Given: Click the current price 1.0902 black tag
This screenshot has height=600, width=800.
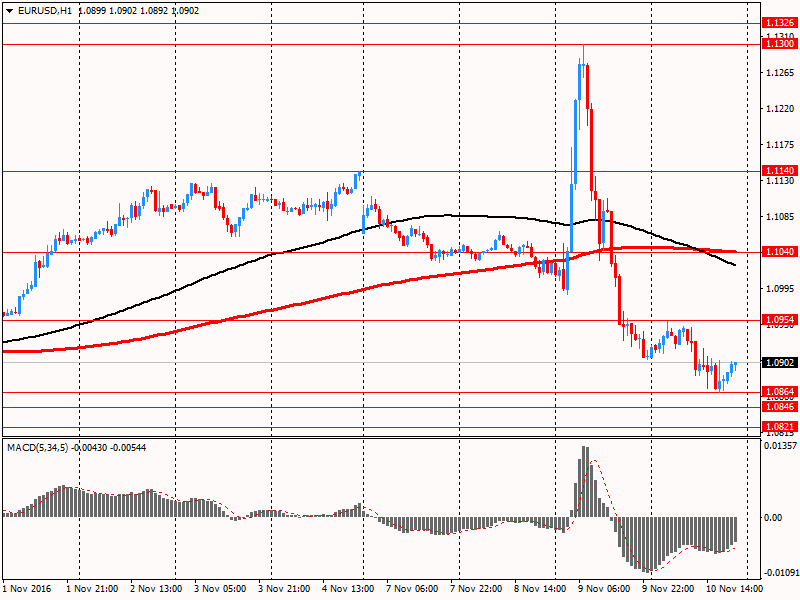Looking at the screenshot, I should point(778,363).
